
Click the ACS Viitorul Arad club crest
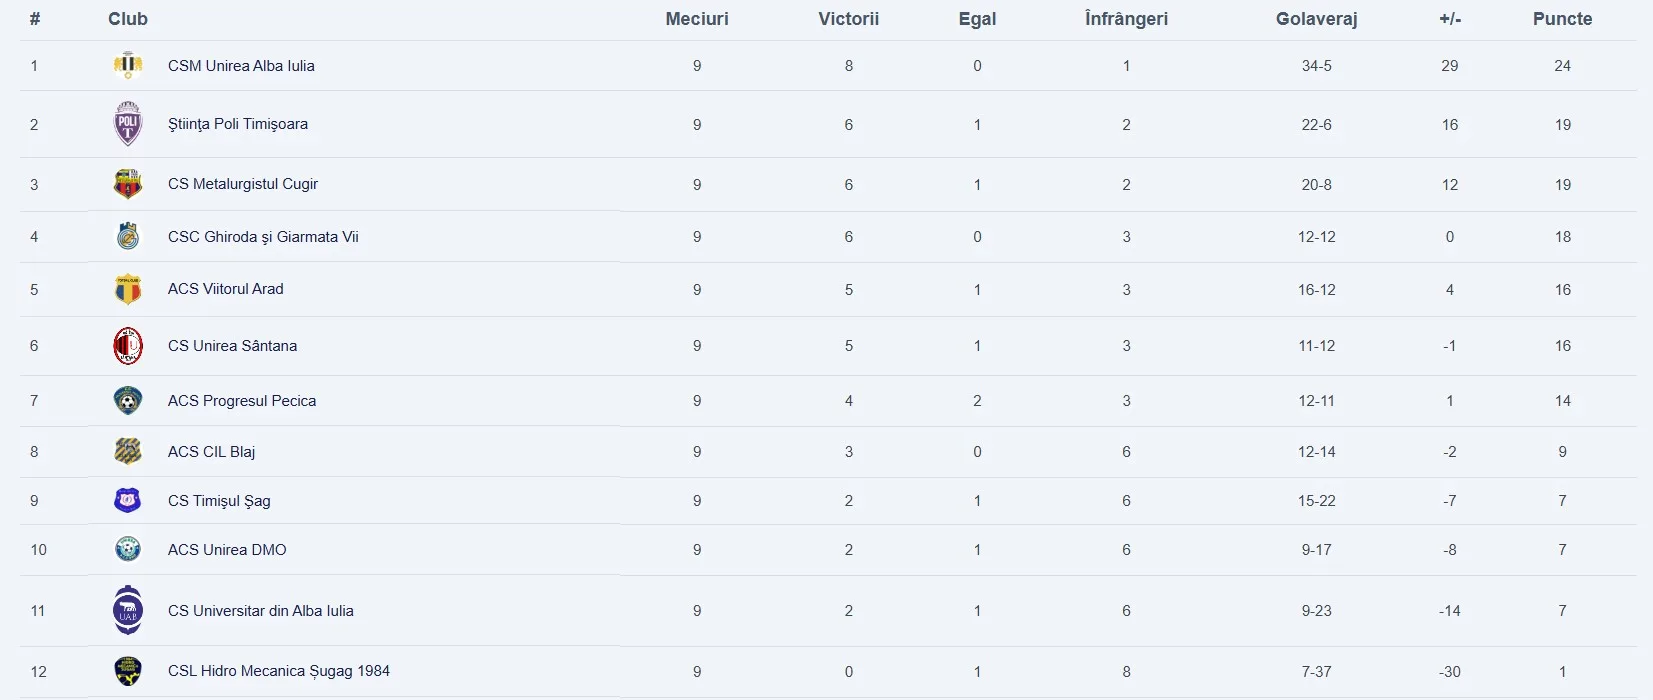pos(128,290)
